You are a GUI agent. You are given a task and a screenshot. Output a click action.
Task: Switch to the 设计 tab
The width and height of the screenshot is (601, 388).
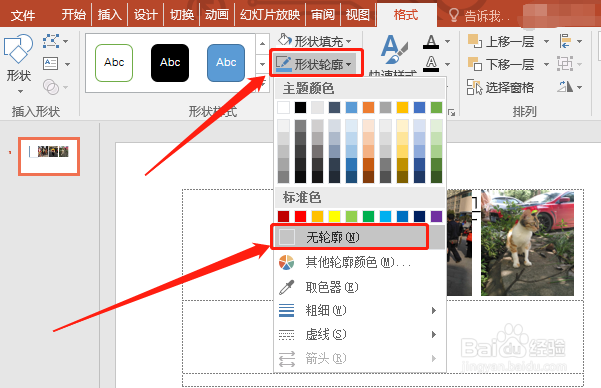(x=145, y=15)
